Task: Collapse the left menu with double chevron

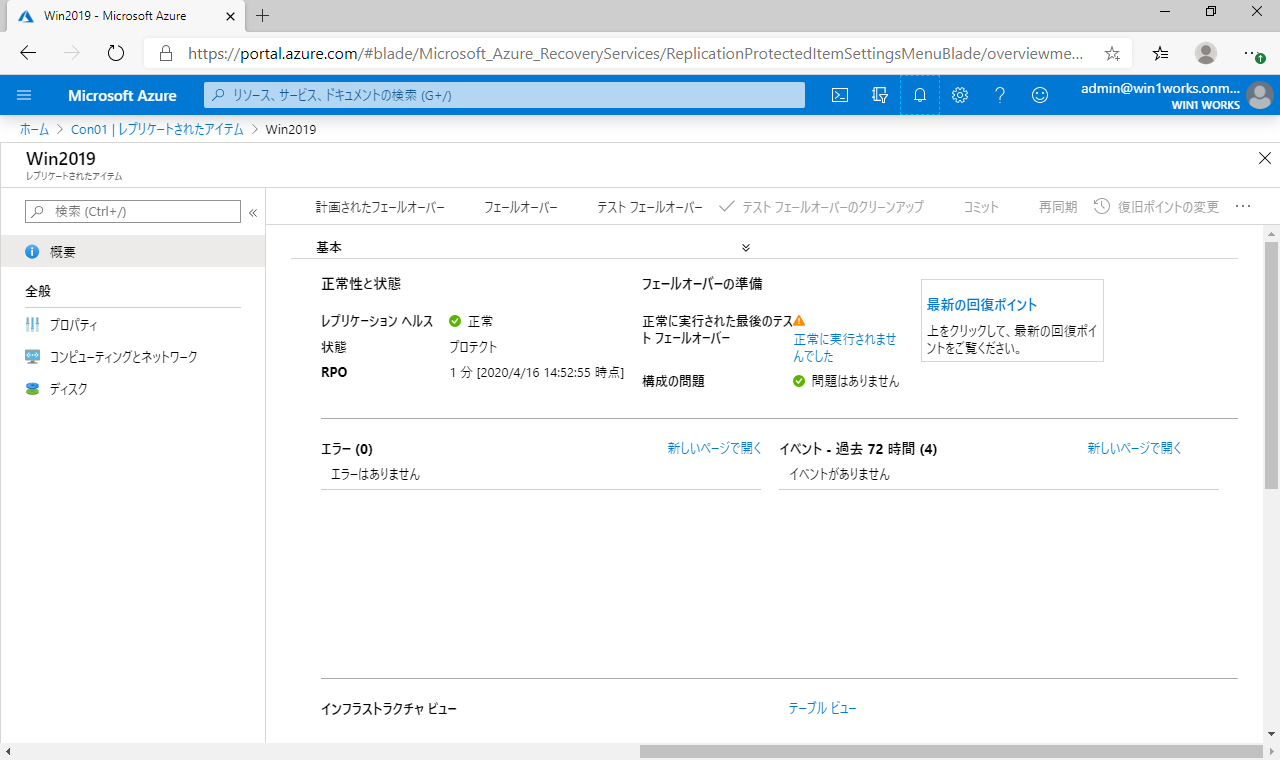Action: (x=253, y=212)
